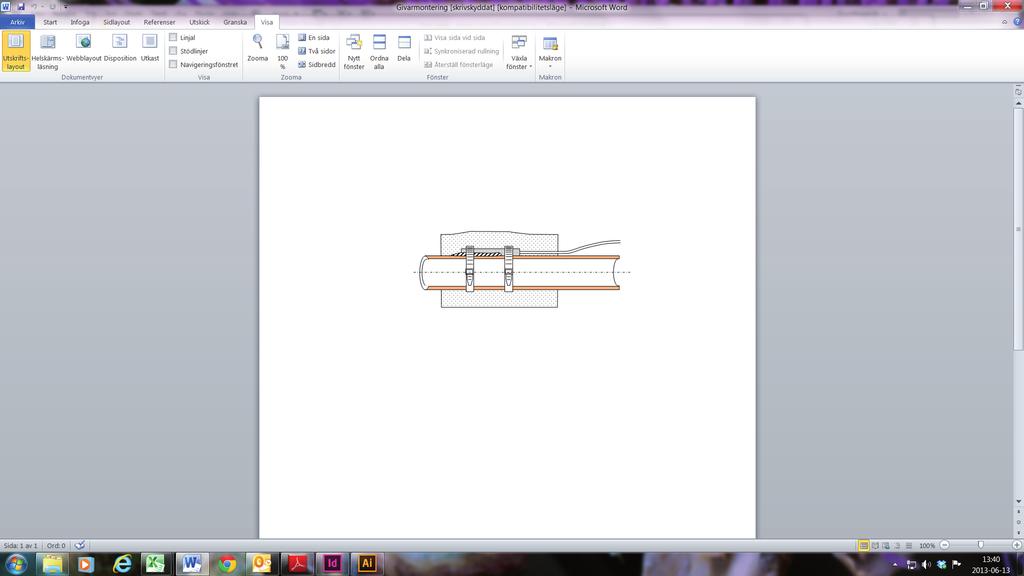Check the Navigeringsfönstret option
The width and height of the screenshot is (1024, 576).
pyautogui.click(x=173, y=65)
